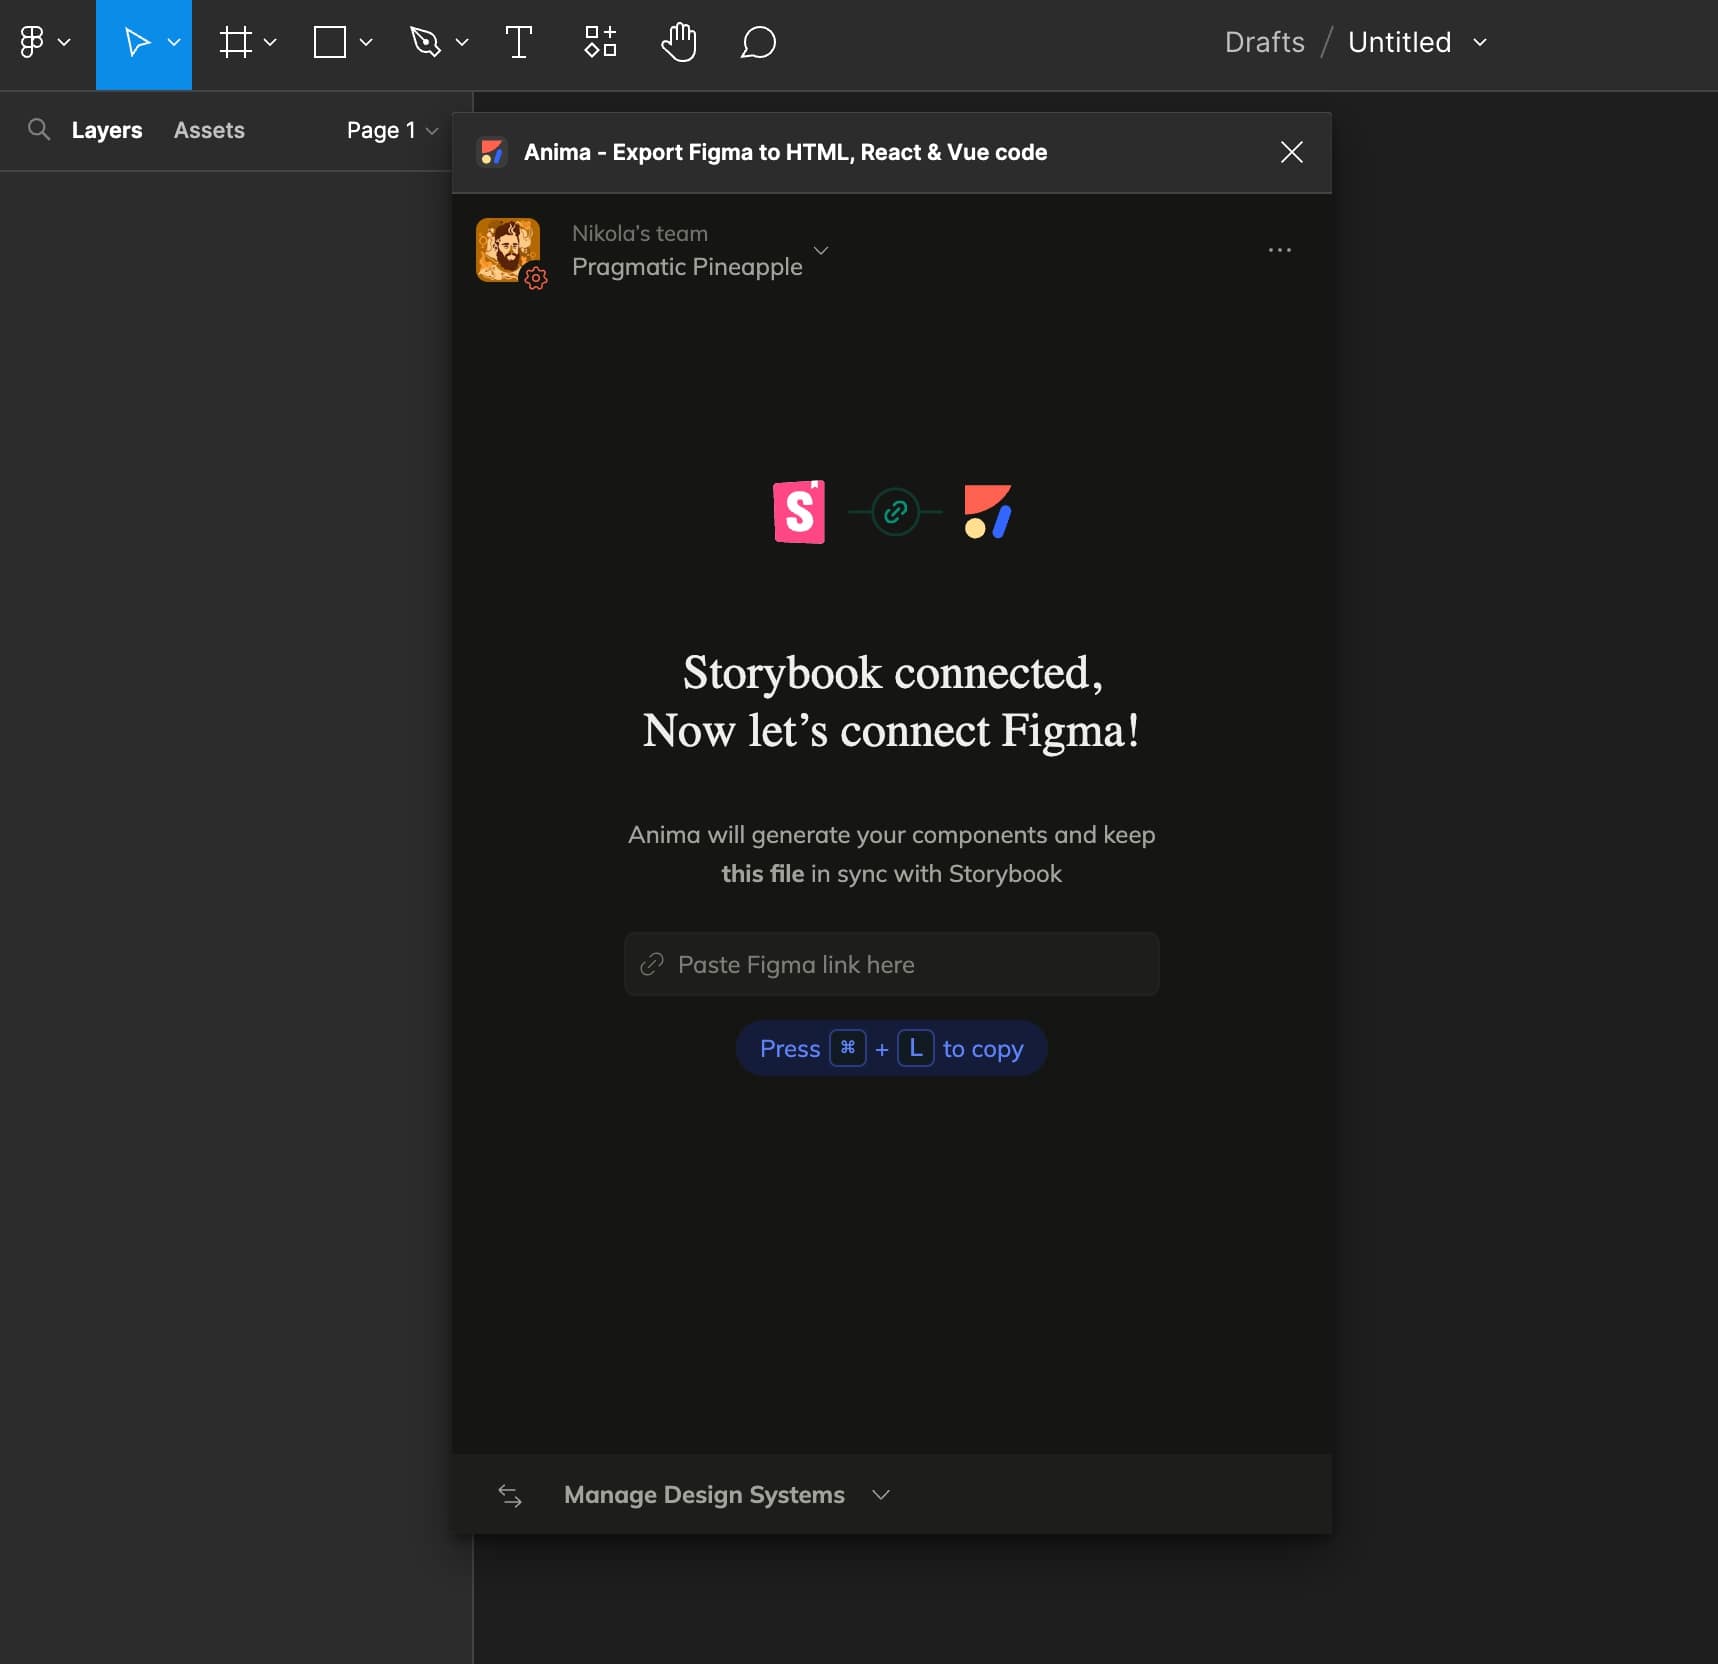Expand the Page 1 dropdown
The image size is (1718, 1664).
point(392,130)
